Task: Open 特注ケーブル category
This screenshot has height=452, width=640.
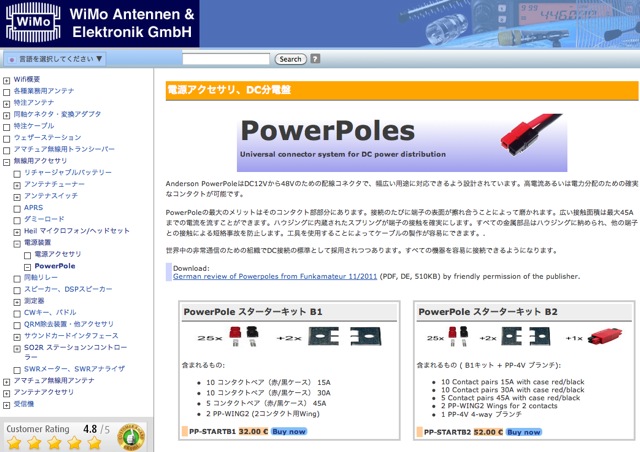Action: pos(33,126)
